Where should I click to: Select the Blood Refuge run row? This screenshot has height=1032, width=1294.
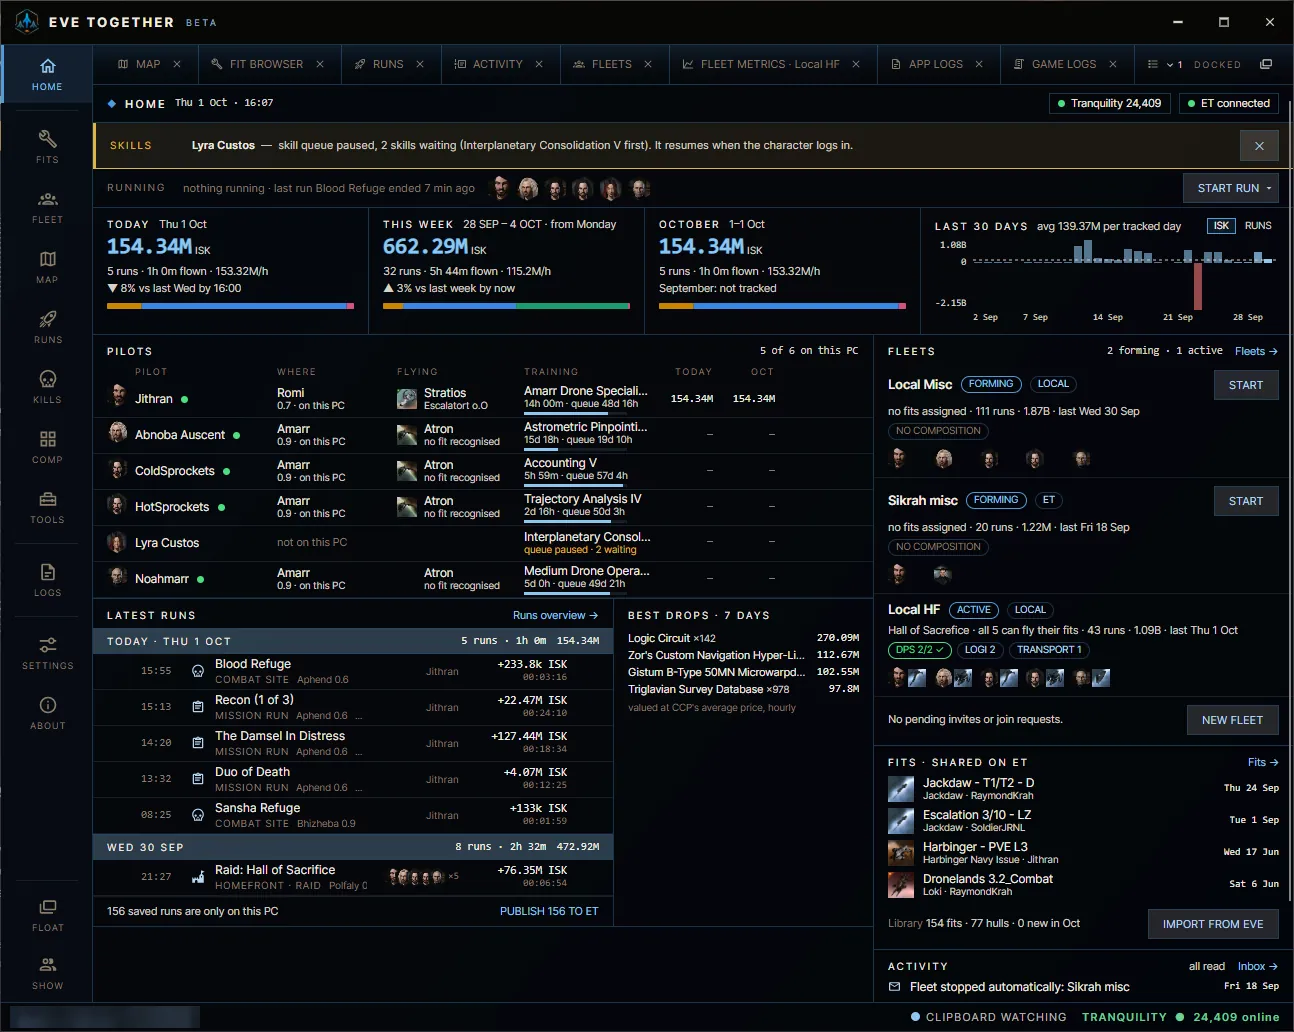point(353,672)
